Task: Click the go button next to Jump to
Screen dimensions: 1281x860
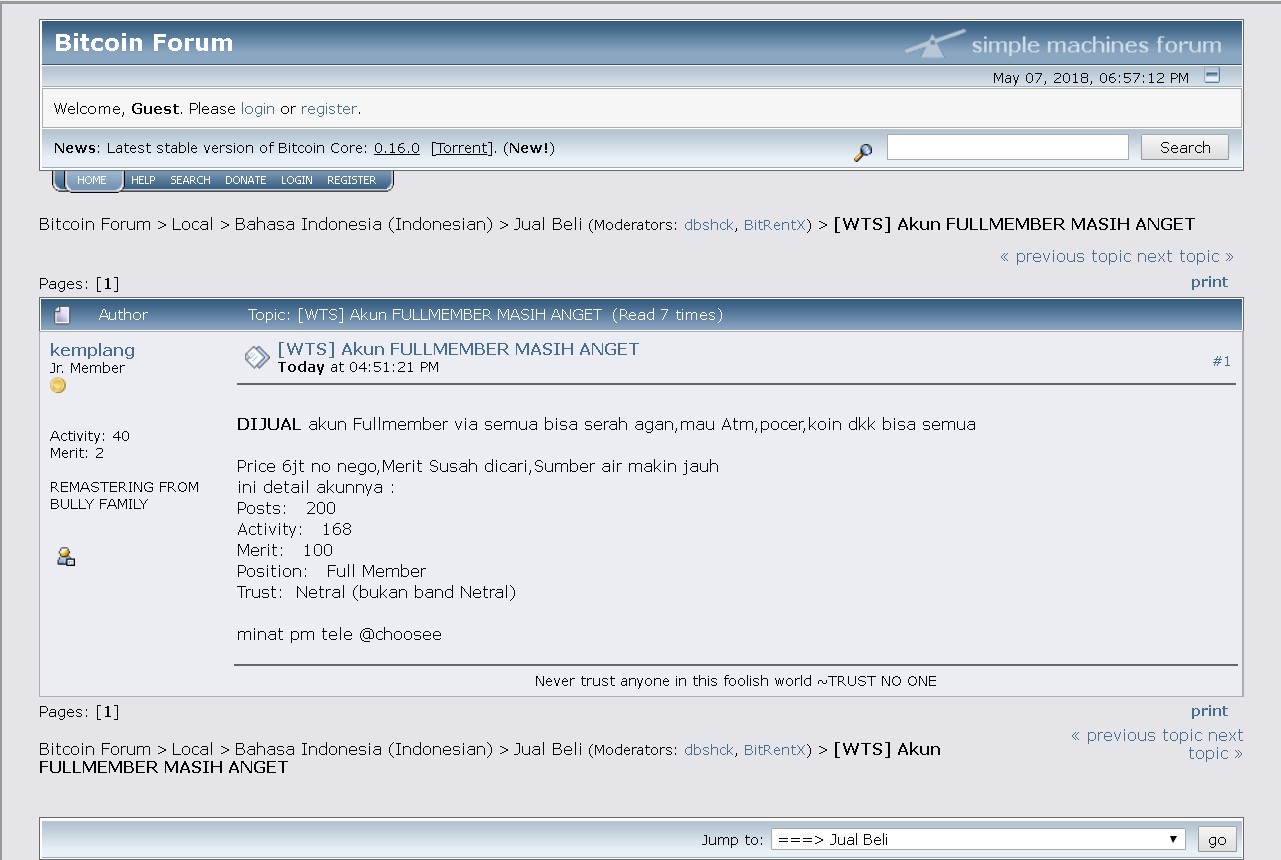Action: coord(1217,839)
